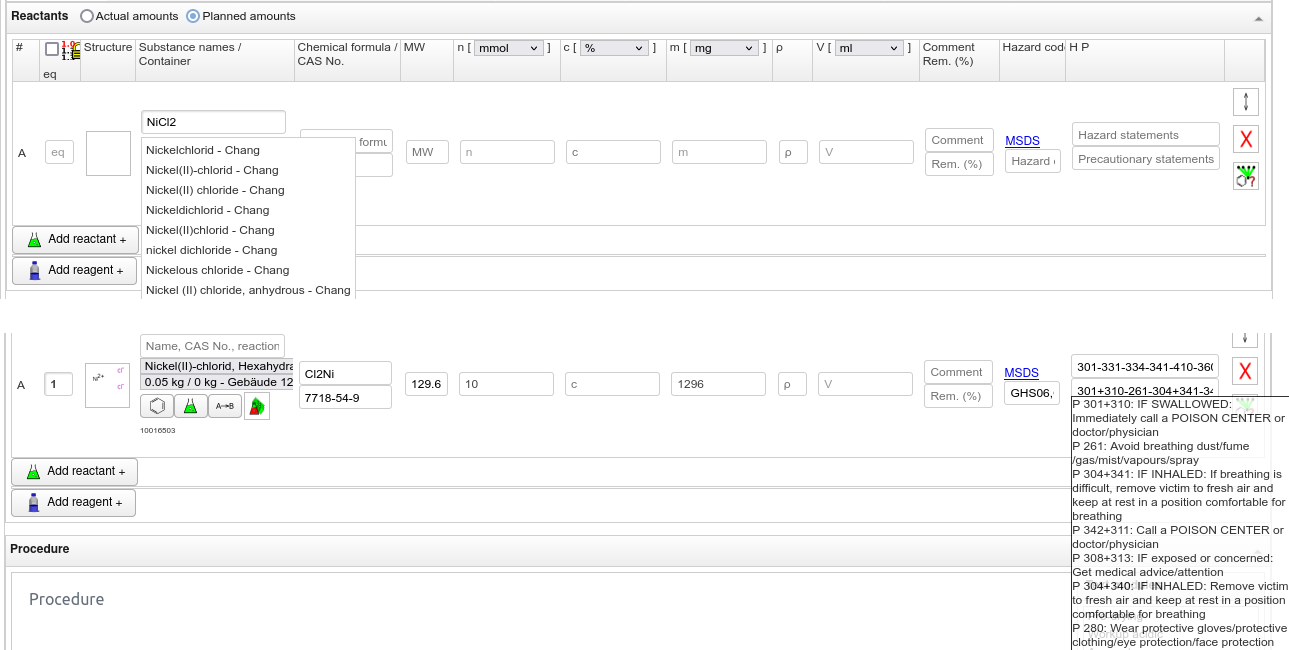Viewport: 1289px width, 650px height.
Task: Click the A→B reaction icon
Action: [x=224, y=406]
